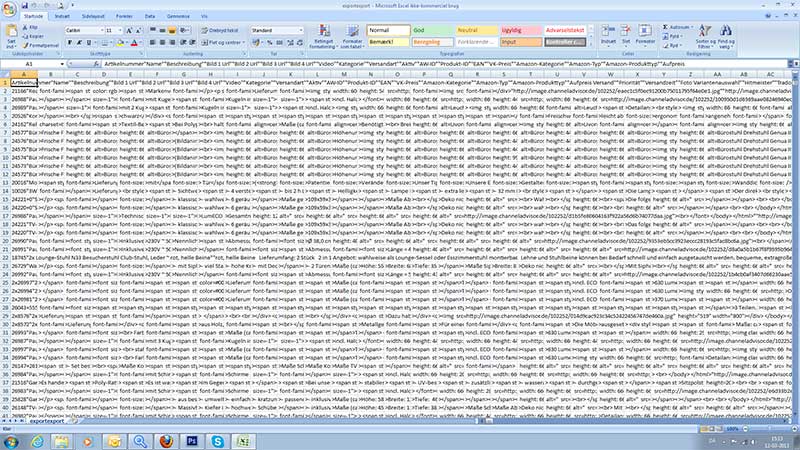The width and height of the screenshot is (800, 450).
Task: Open Formatér som tabel gallery
Action: tap(352, 37)
